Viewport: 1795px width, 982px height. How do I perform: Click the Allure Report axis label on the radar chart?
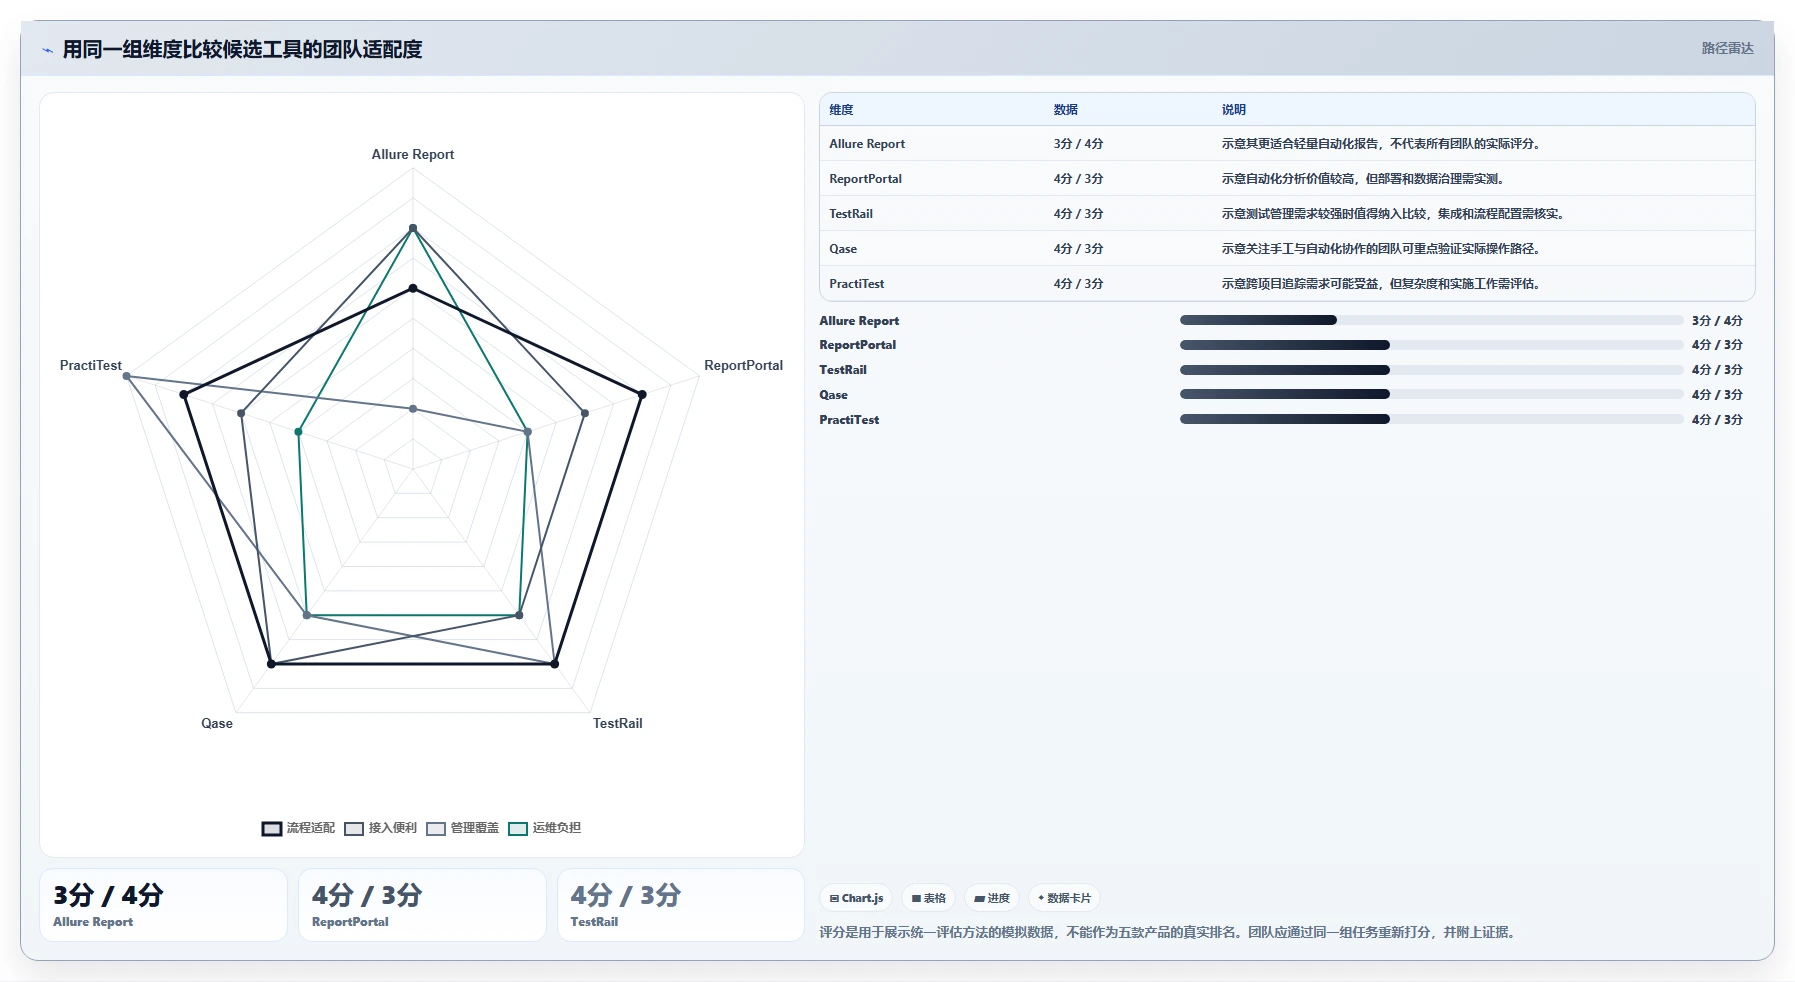[413, 154]
